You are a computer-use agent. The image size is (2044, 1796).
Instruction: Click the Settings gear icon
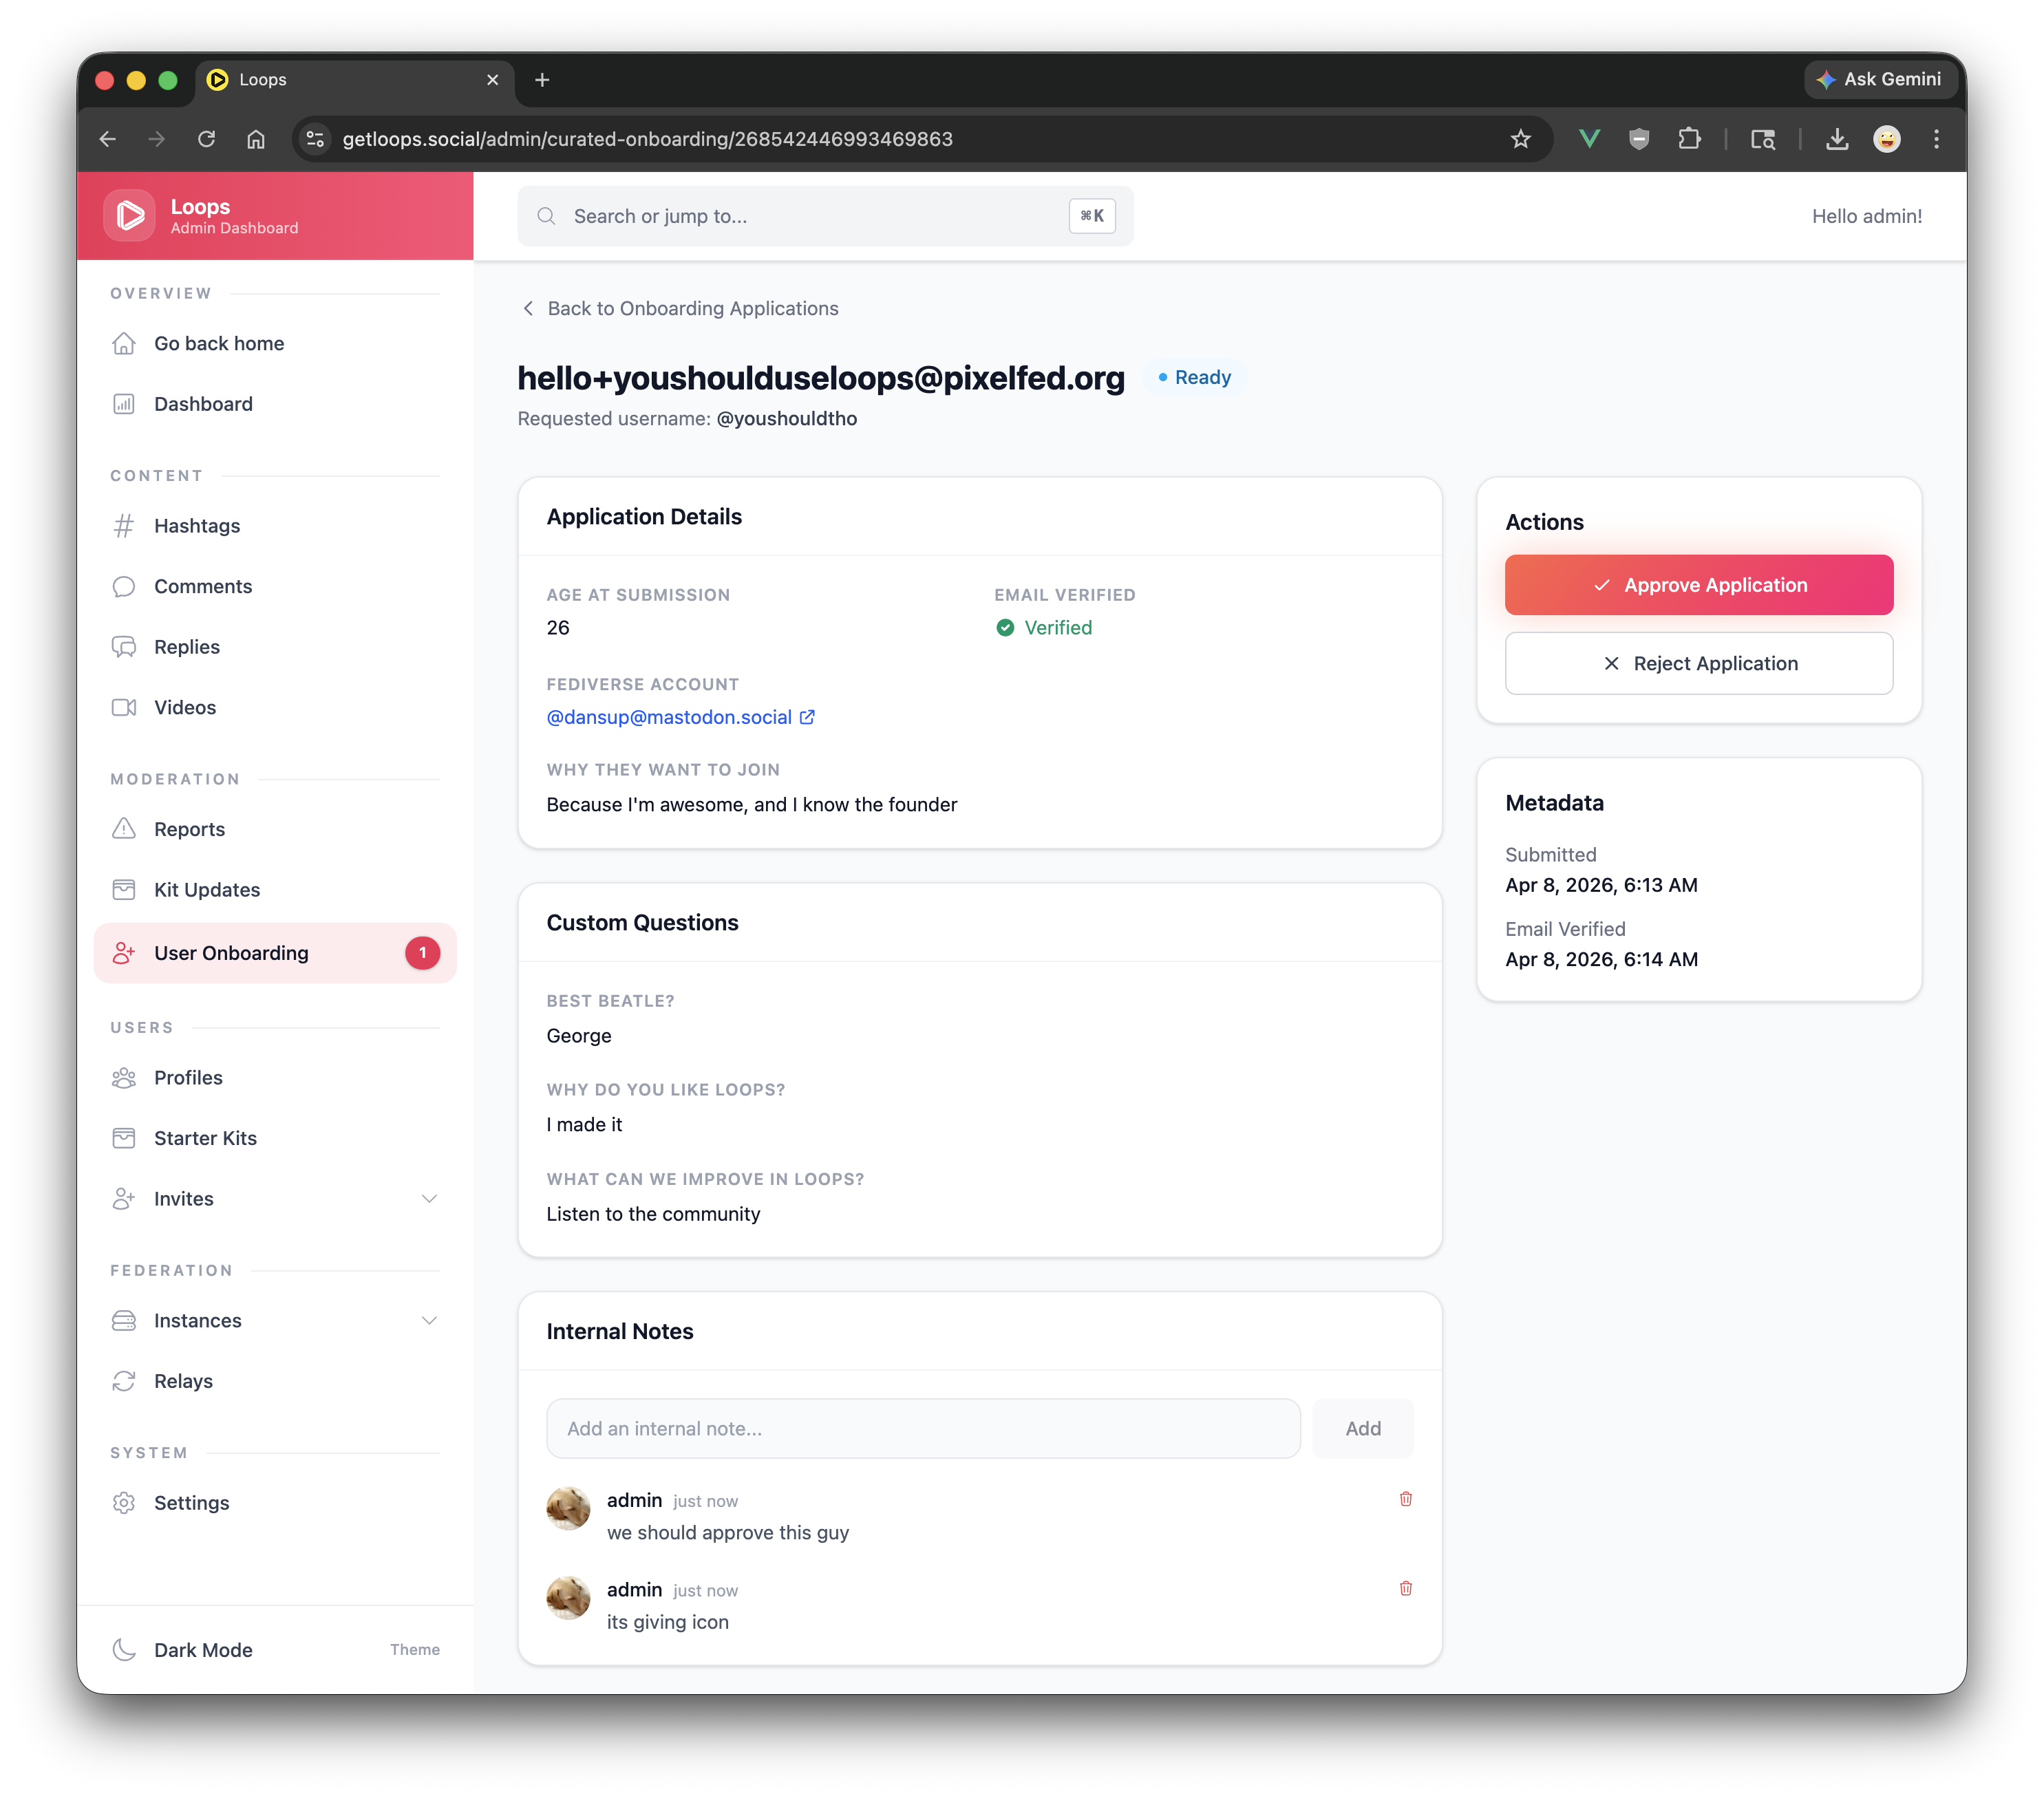click(x=124, y=1503)
